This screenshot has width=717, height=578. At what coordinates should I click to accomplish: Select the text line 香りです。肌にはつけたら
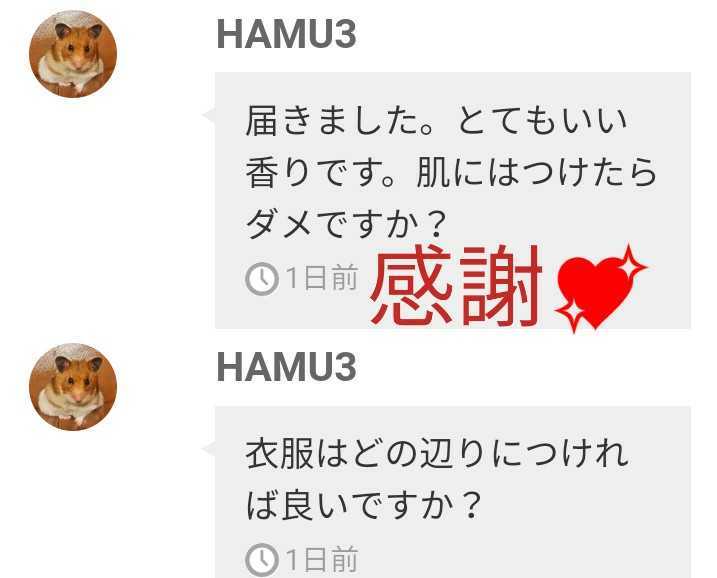click(451, 173)
